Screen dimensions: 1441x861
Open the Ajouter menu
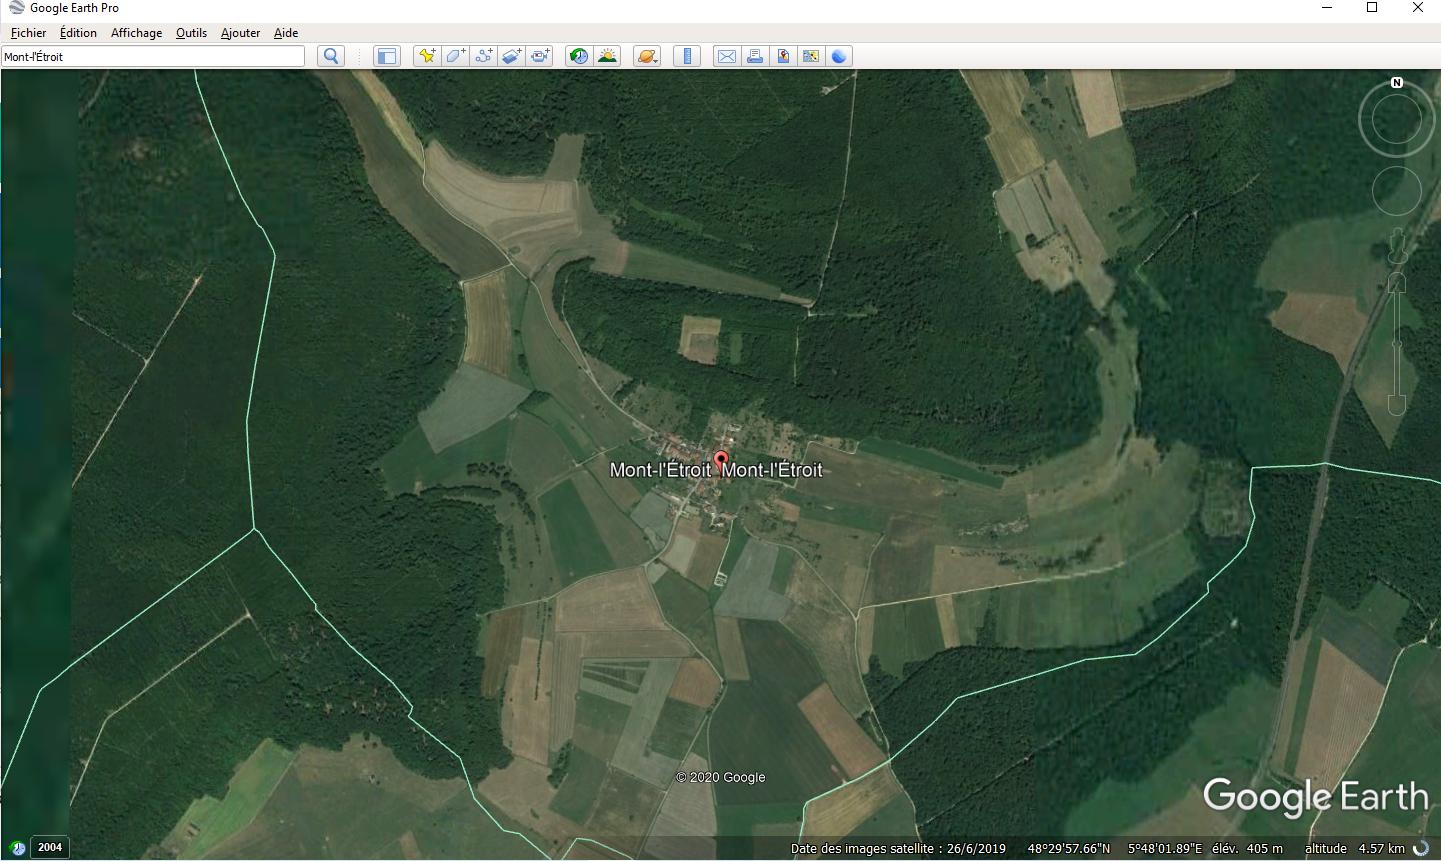tap(240, 33)
